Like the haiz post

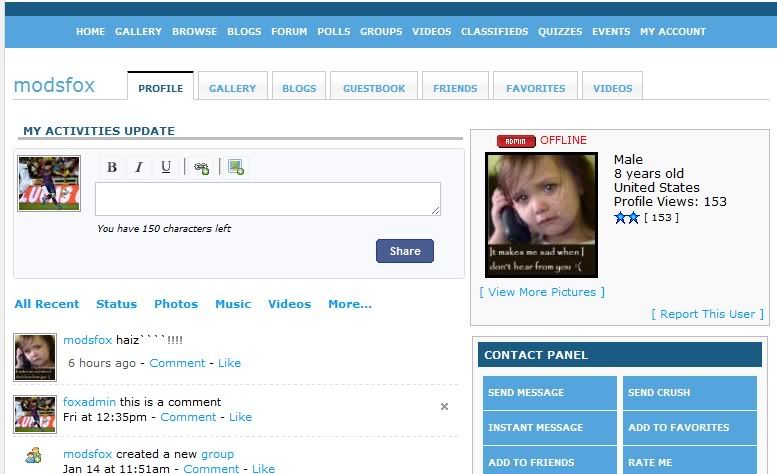(x=229, y=363)
